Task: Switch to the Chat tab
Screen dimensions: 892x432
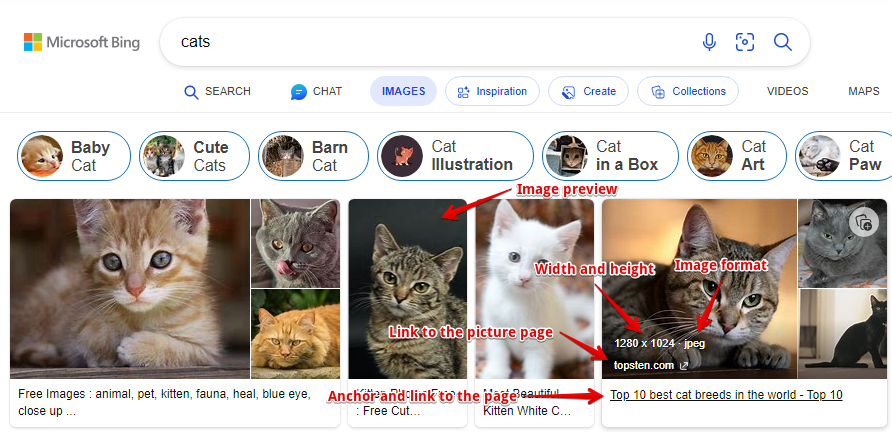Action: [x=316, y=91]
